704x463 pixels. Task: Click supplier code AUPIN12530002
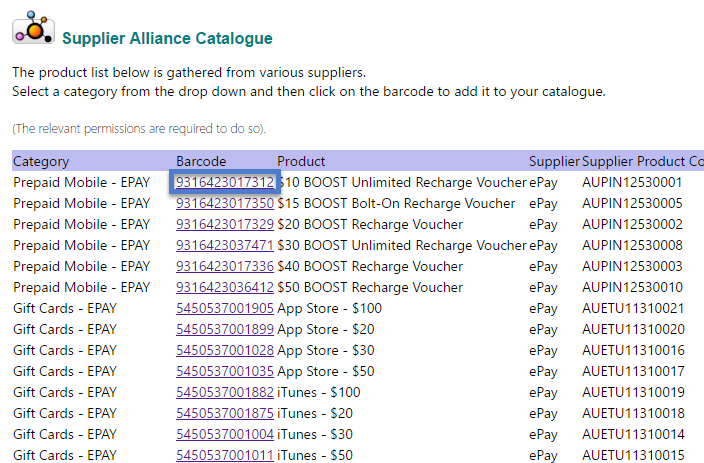point(632,224)
